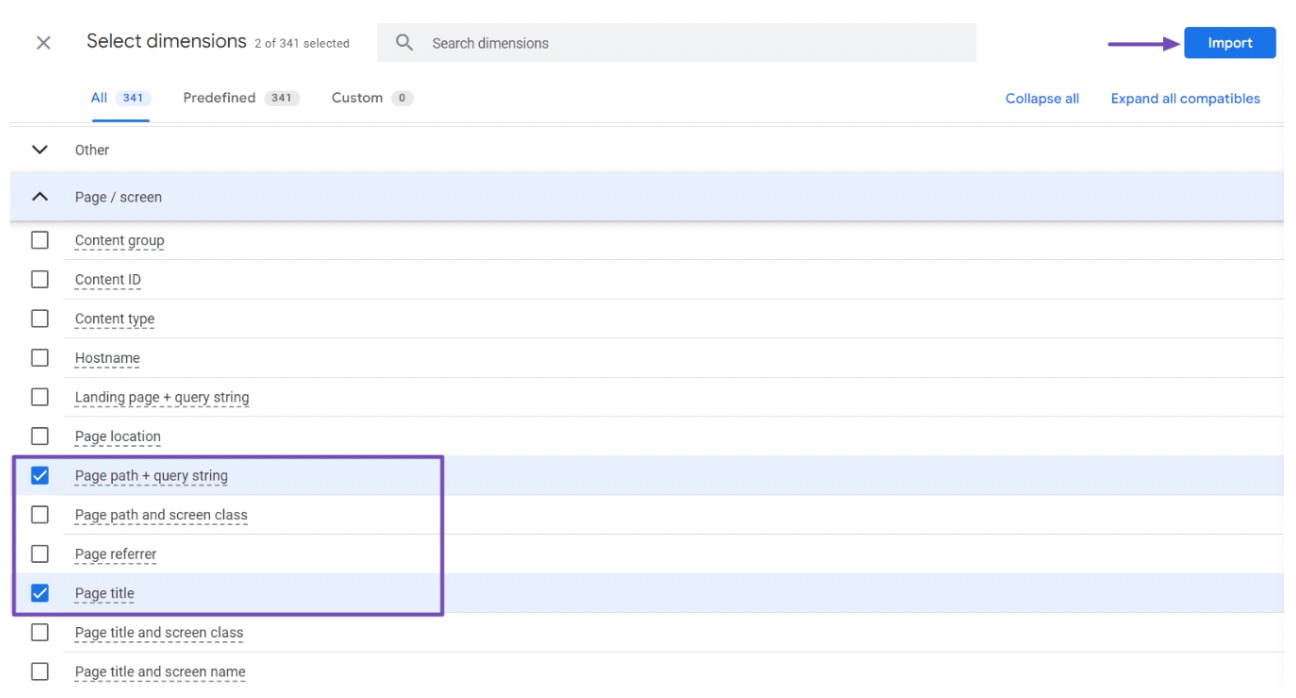Click Expand all compatibles link
Screen dimensions: 1296x698
(x=1185, y=99)
